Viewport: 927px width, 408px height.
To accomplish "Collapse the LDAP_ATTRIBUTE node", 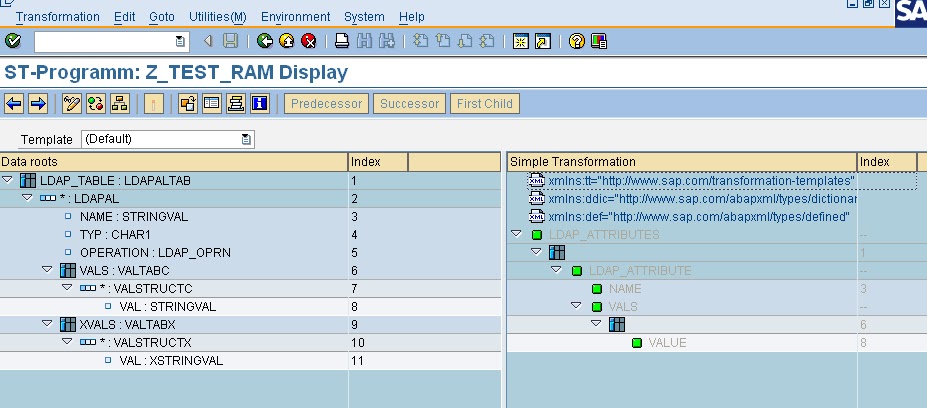I will (556, 270).
